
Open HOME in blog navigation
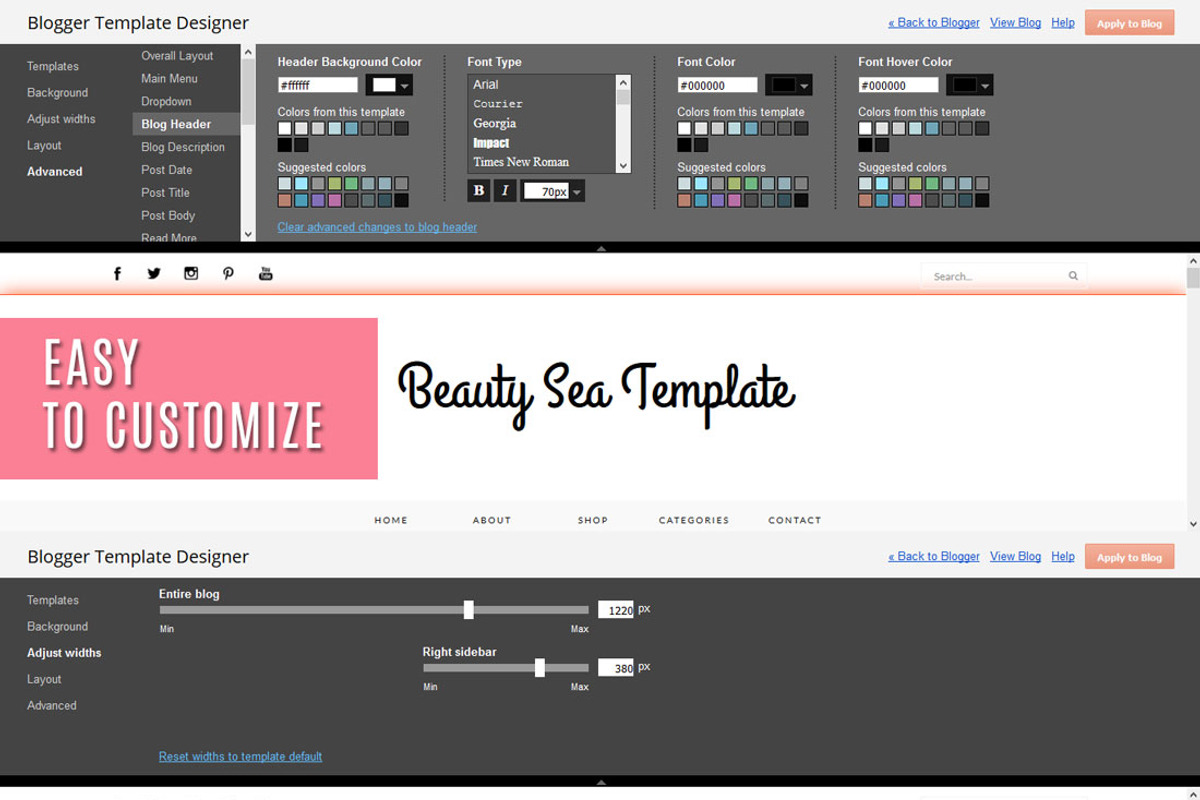391,520
